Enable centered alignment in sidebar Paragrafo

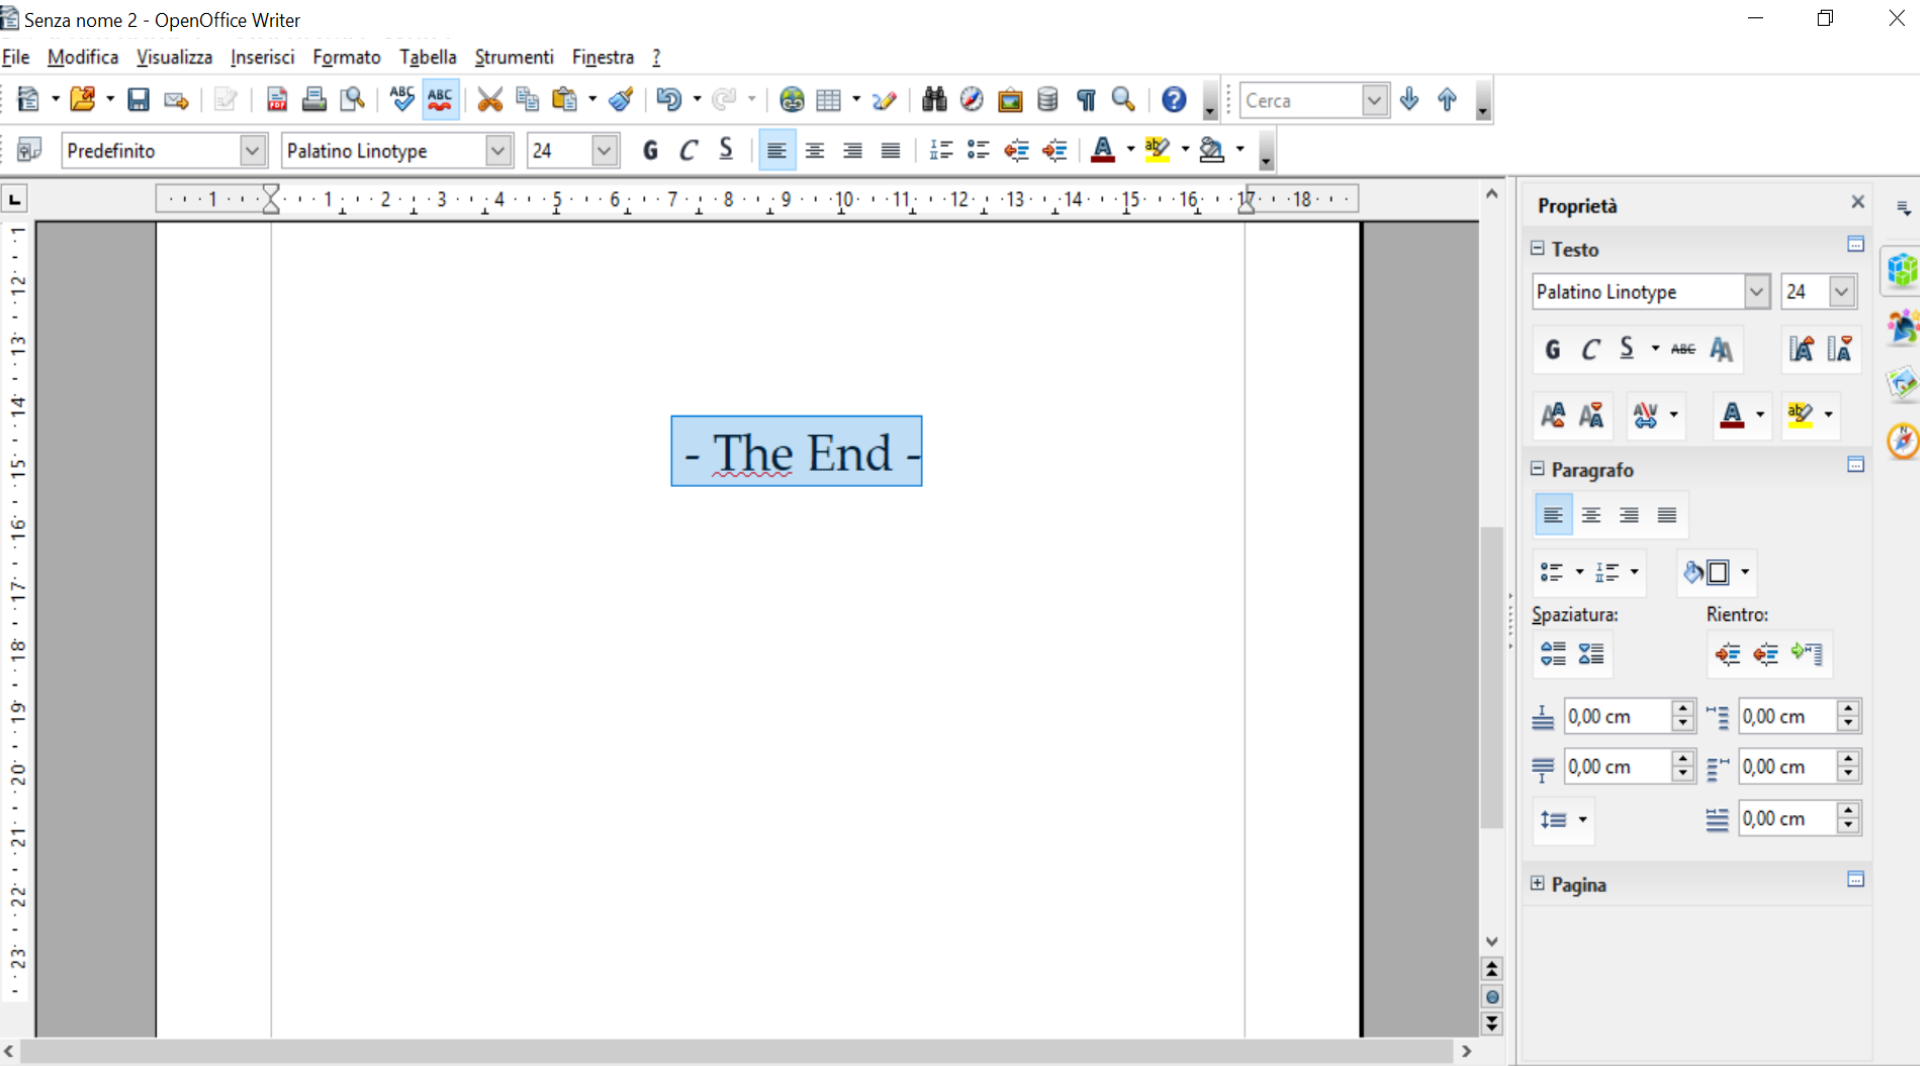coord(1591,516)
